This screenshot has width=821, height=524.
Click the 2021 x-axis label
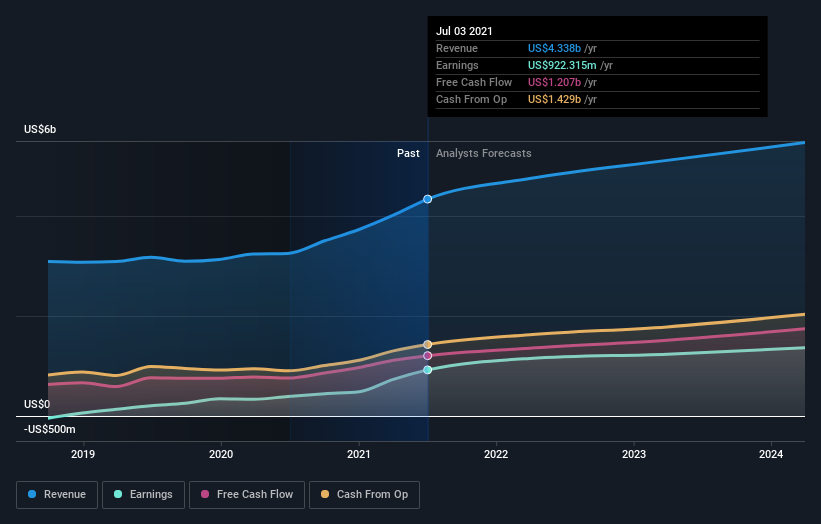click(359, 454)
